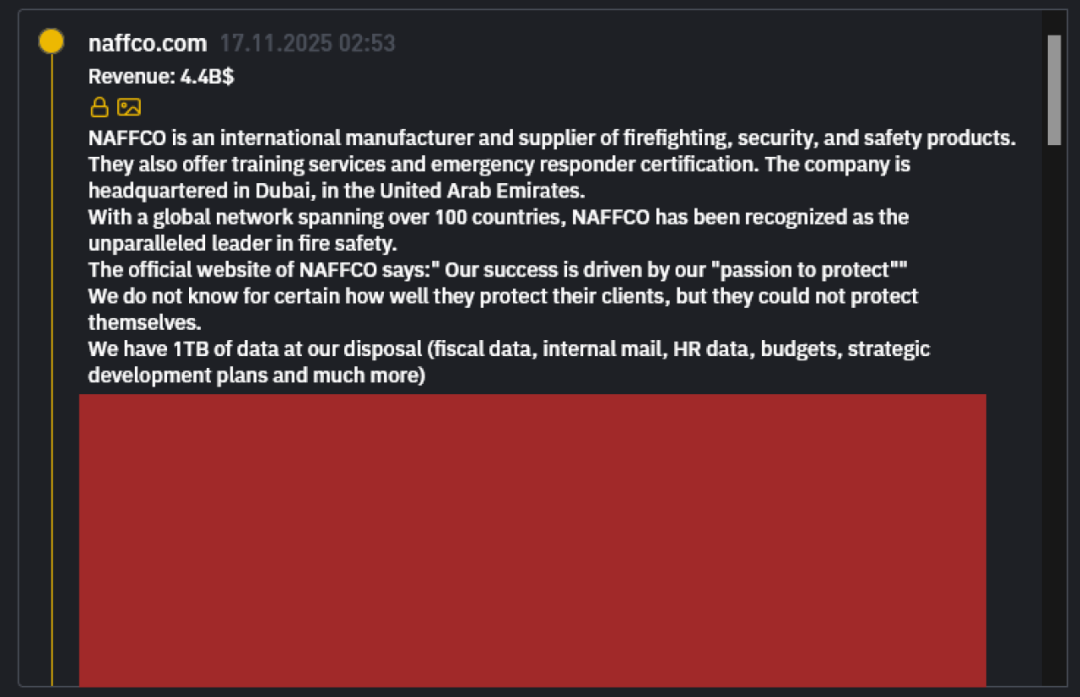Click the Revenue: 4.4B$ line
This screenshot has width=1080, height=697.
pyautogui.click(x=161, y=76)
